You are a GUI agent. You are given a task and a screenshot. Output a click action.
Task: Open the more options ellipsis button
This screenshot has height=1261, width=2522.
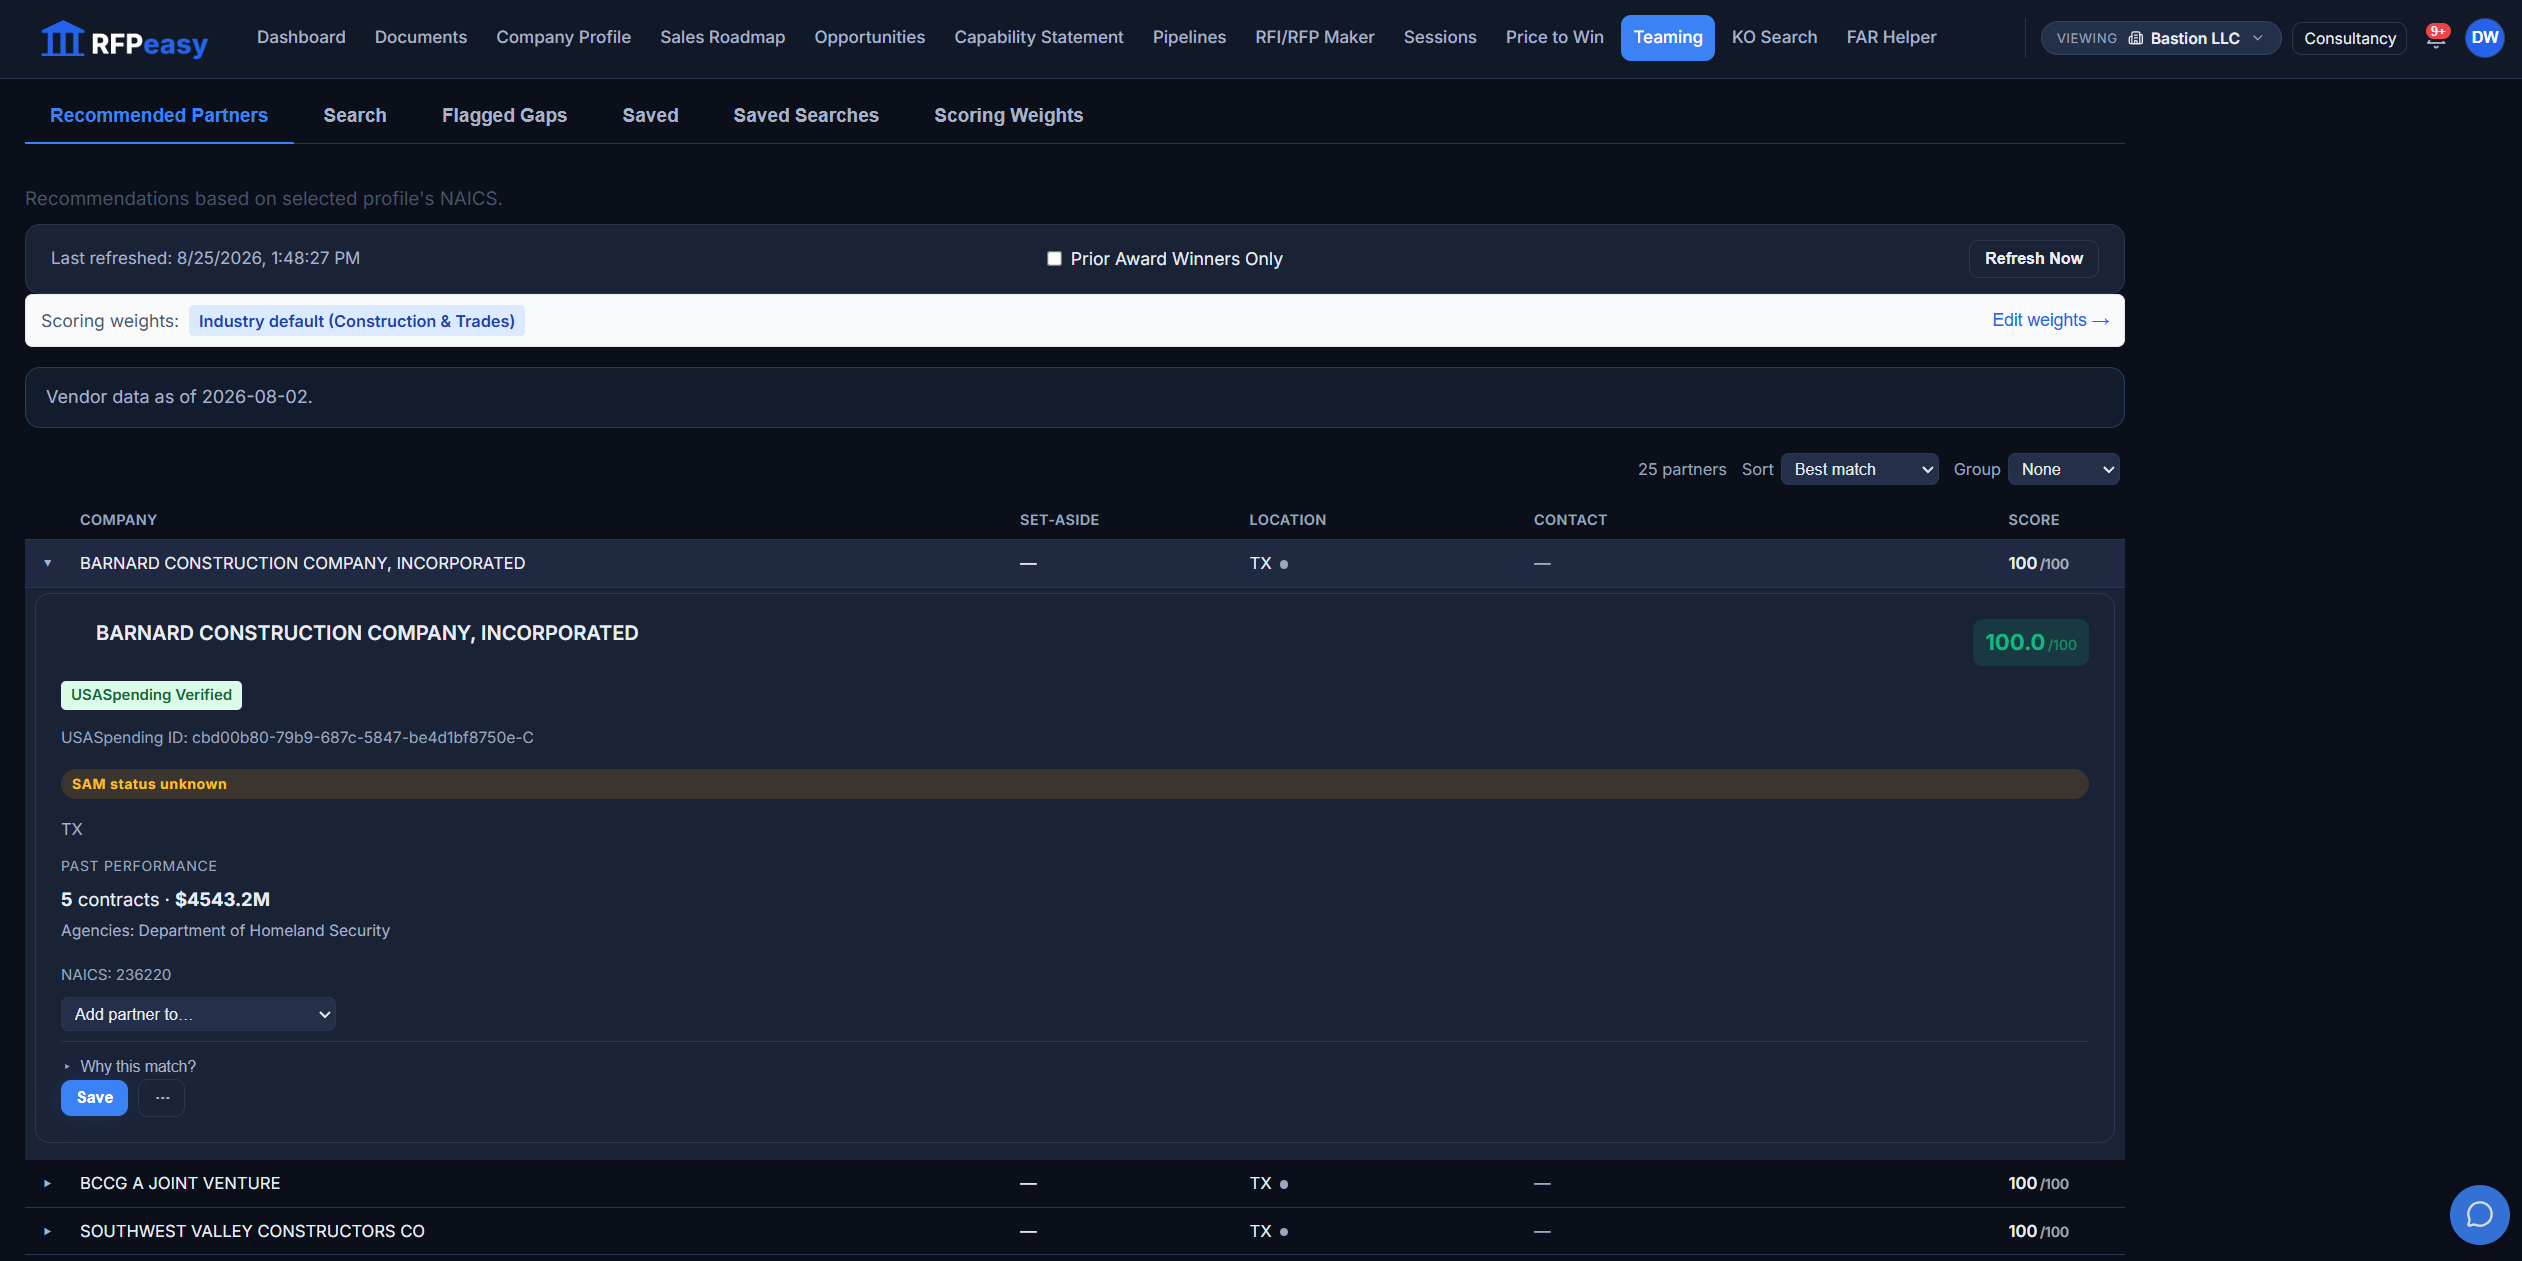point(162,1098)
